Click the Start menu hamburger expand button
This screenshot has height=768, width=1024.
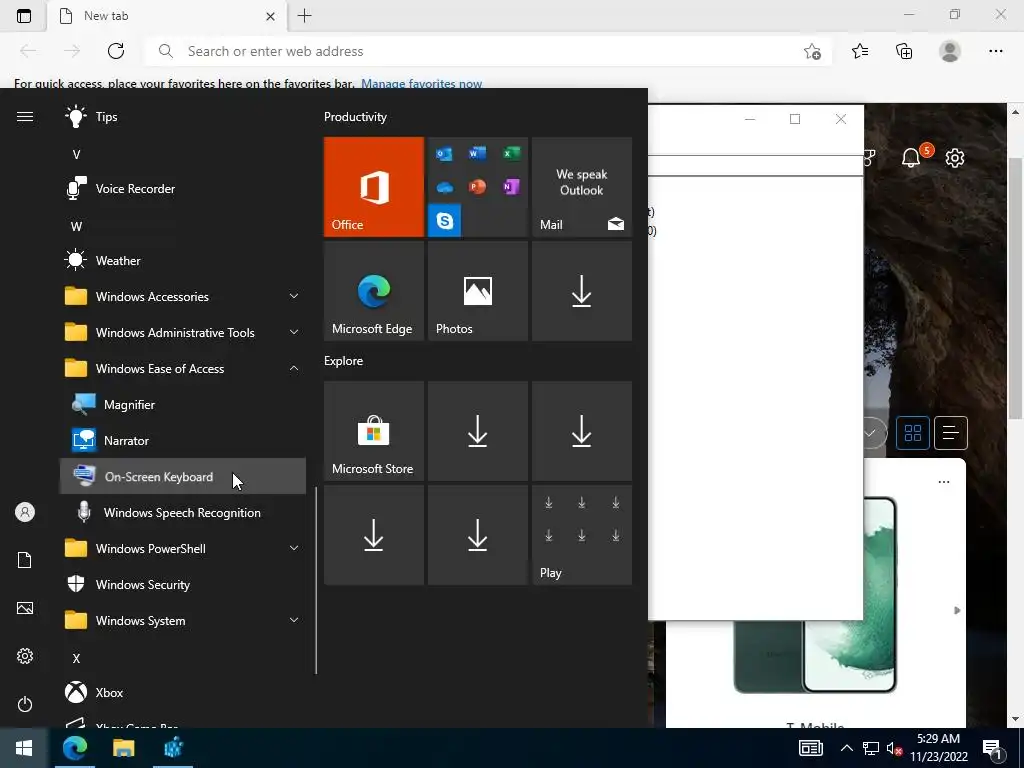(x=25, y=116)
